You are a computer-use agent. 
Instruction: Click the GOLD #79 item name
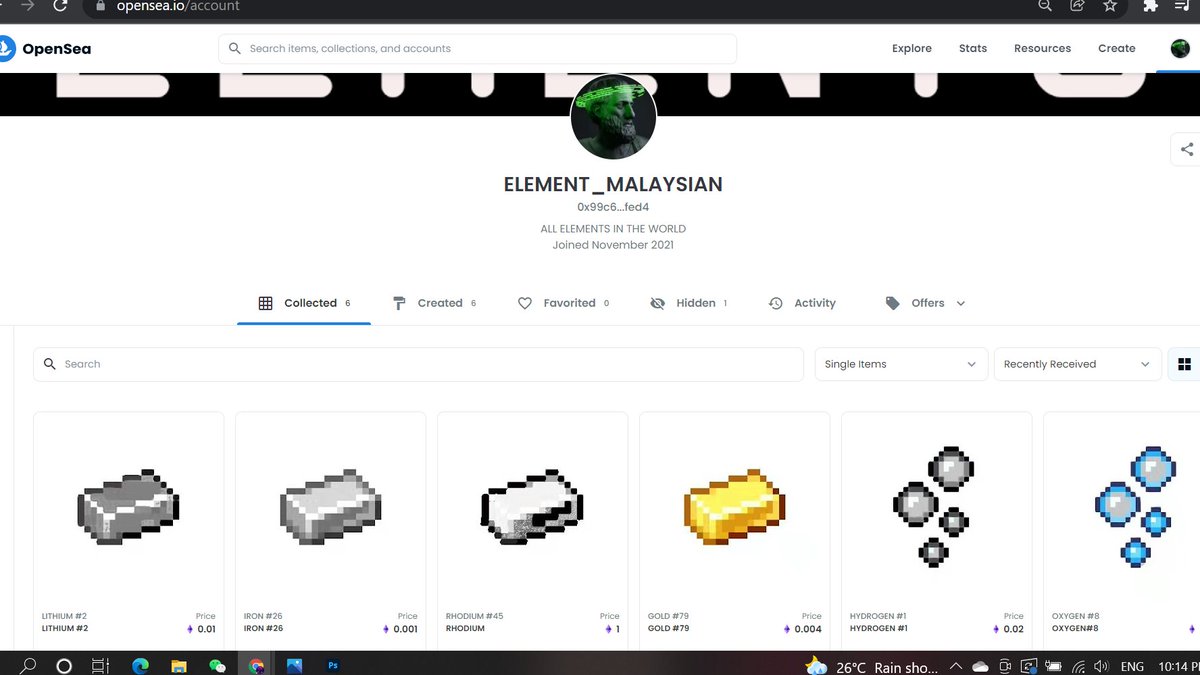coord(668,629)
